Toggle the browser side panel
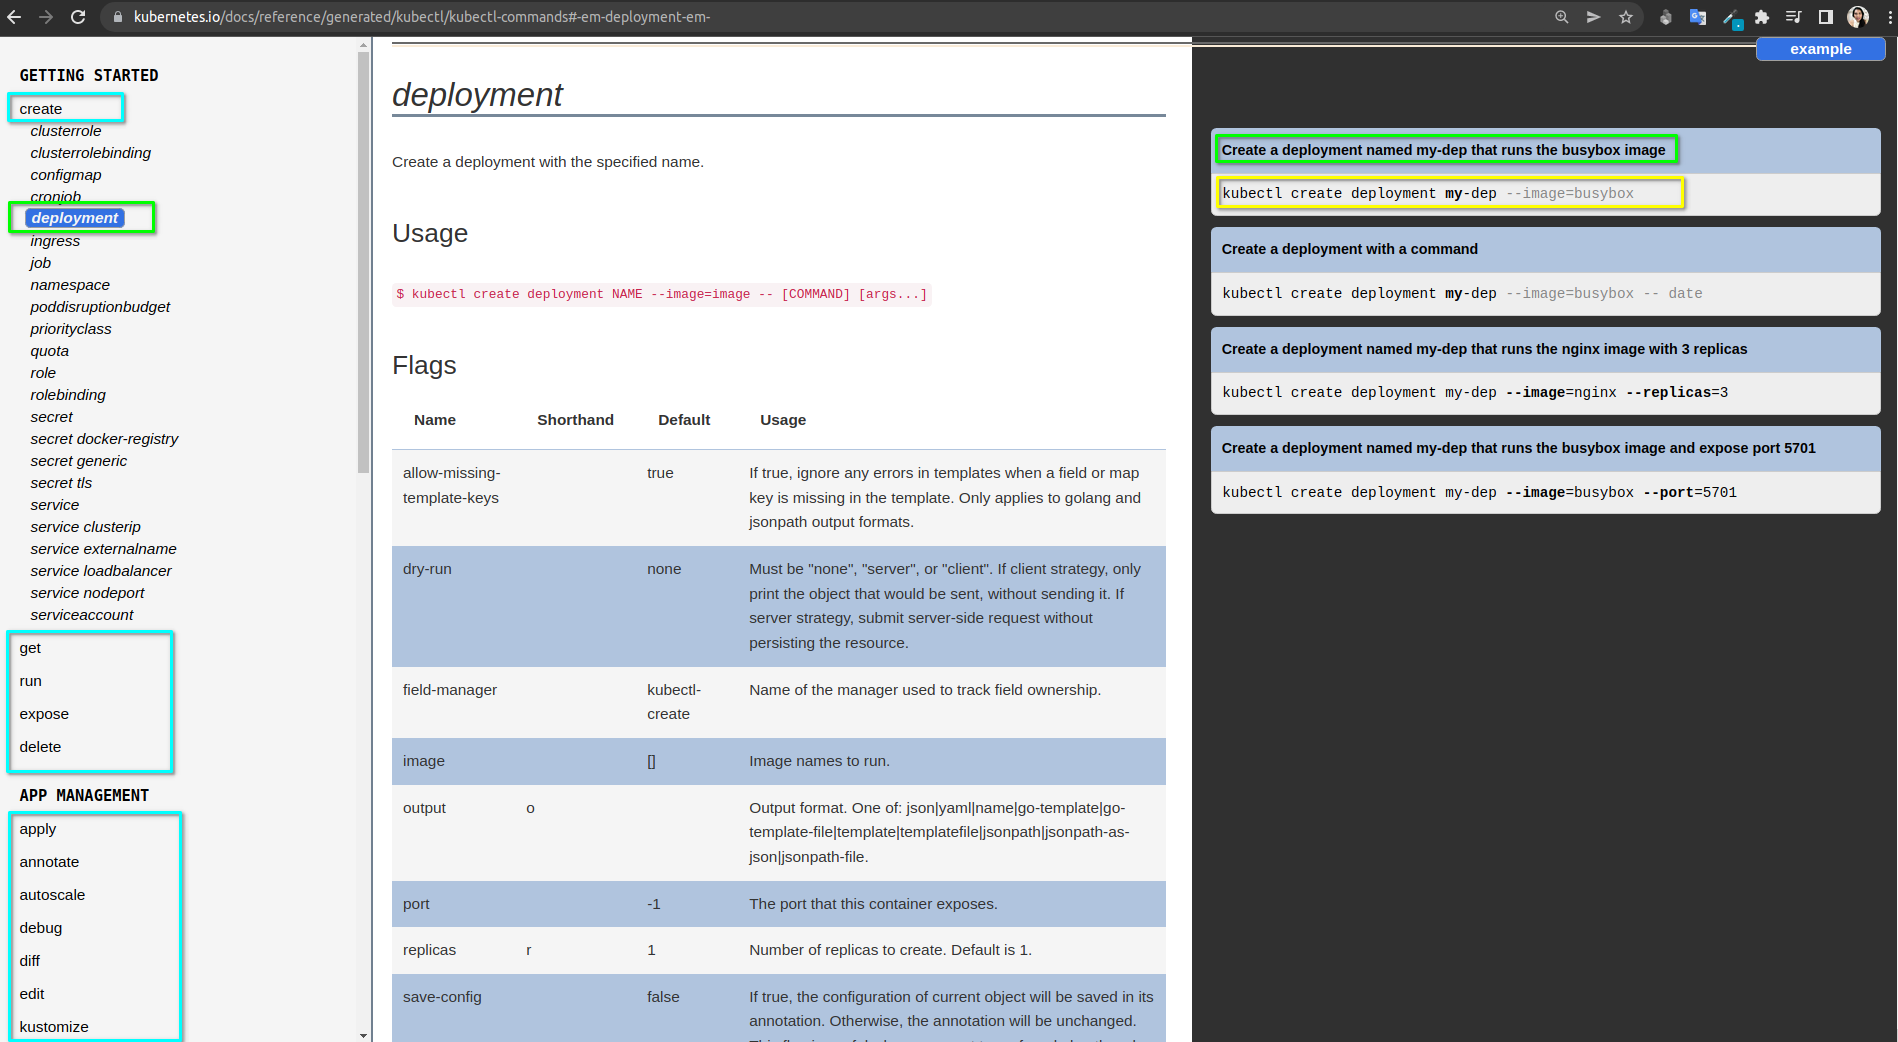Screen dimensions: 1898x1042 [1825, 17]
